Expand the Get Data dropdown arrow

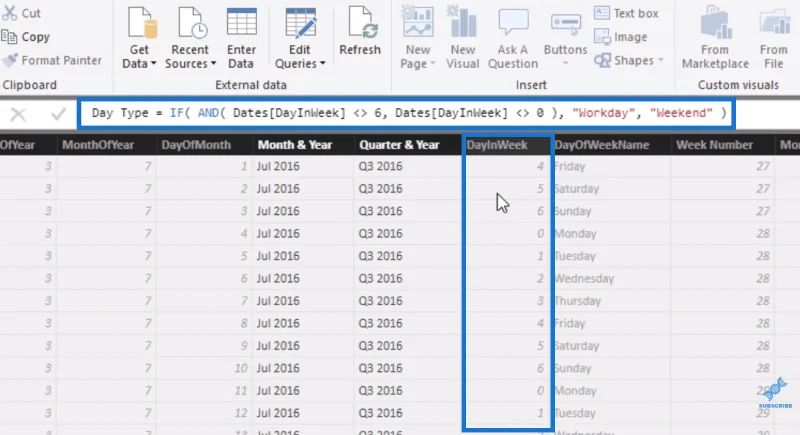coord(153,64)
